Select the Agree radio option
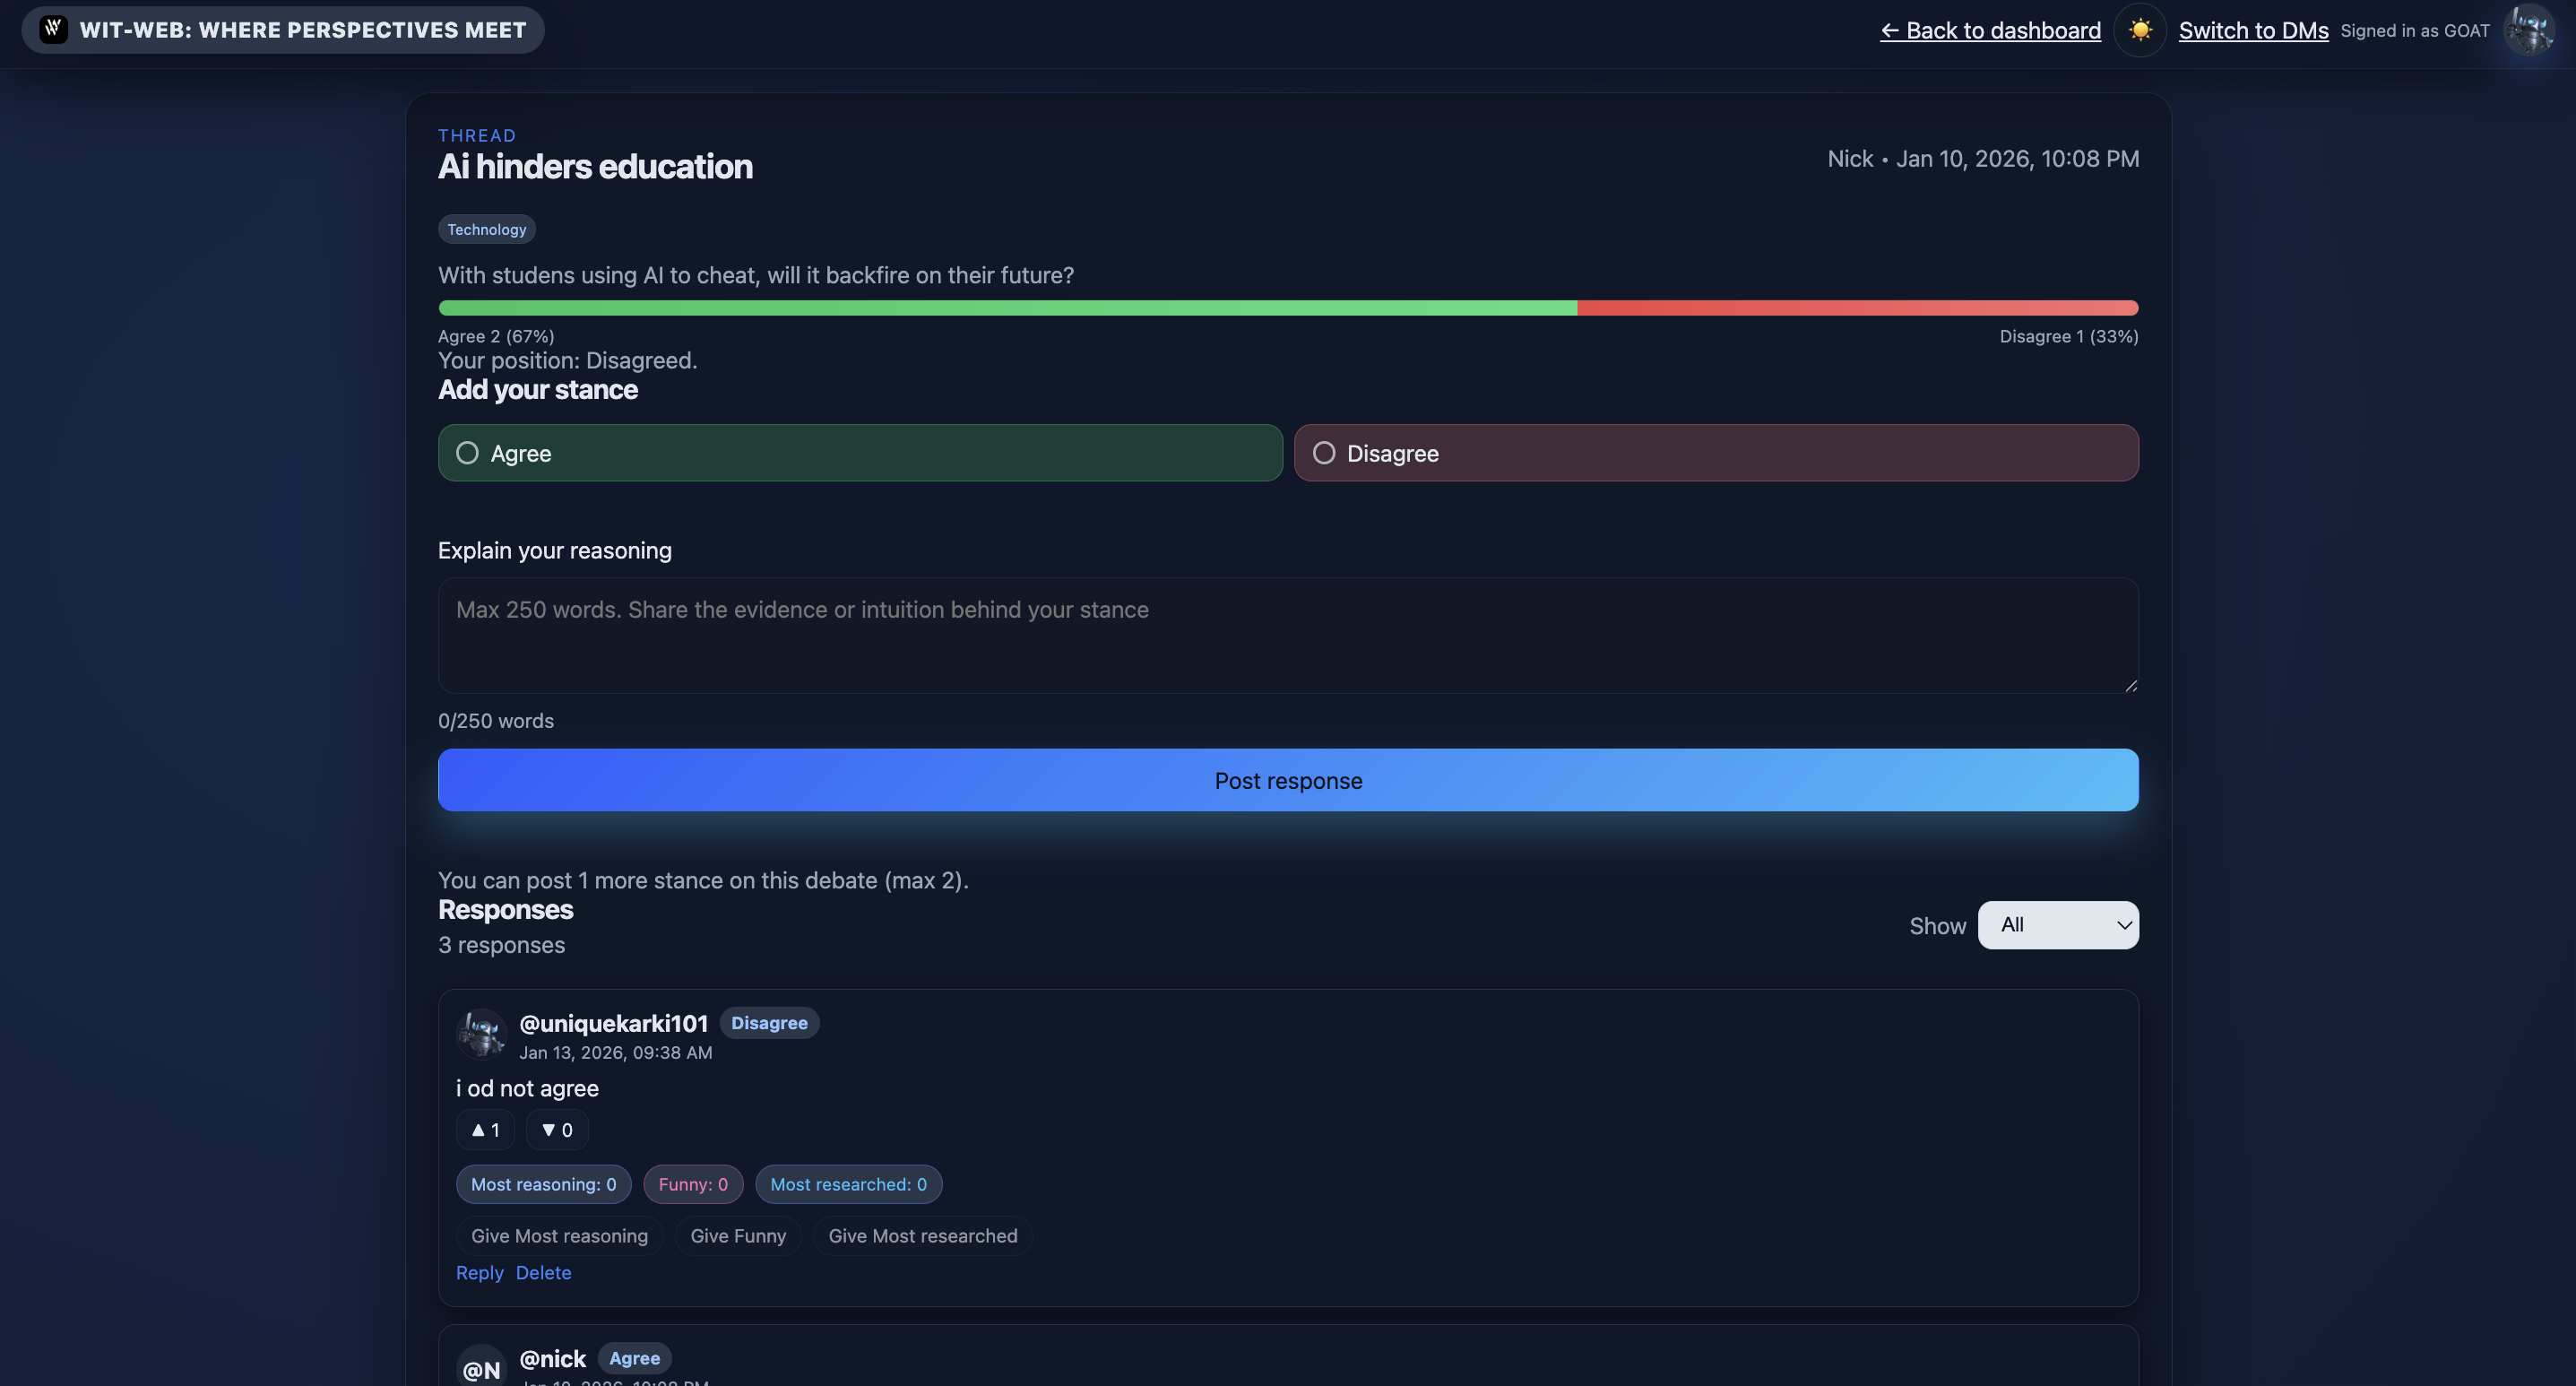Image resolution: width=2576 pixels, height=1386 pixels. 467,453
